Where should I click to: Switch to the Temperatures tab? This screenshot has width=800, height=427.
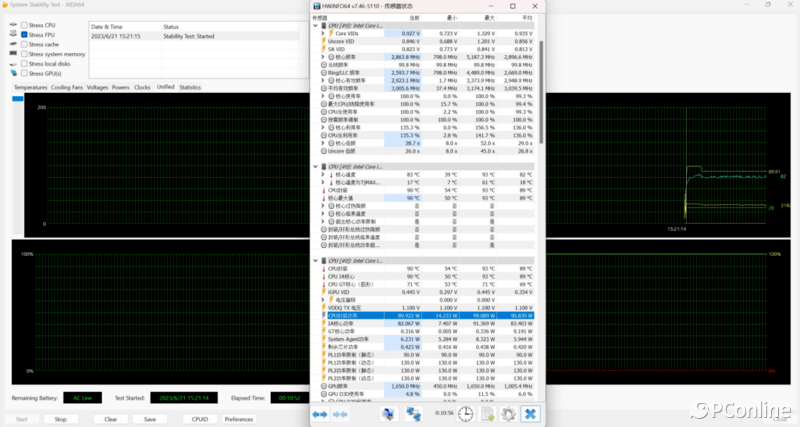[x=31, y=87]
